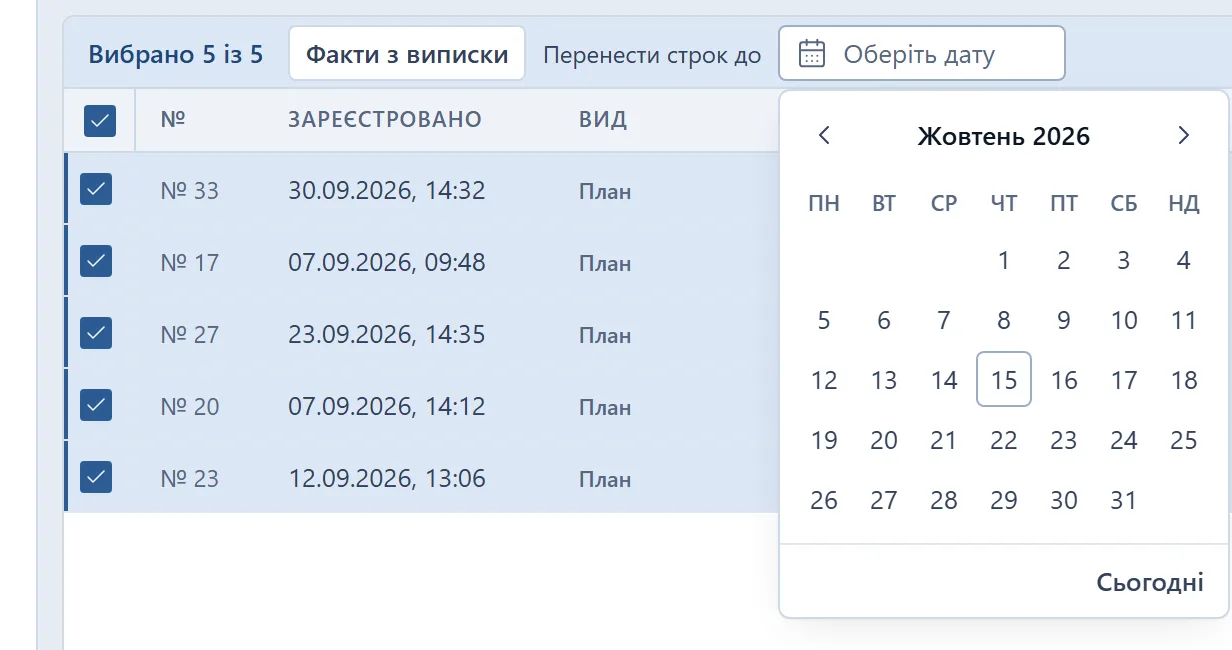The height and width of the screenshot is (650, 1232).
Task: Choose day 19 in the calendar
Action: pyautogui.click(x=824, y=440)
